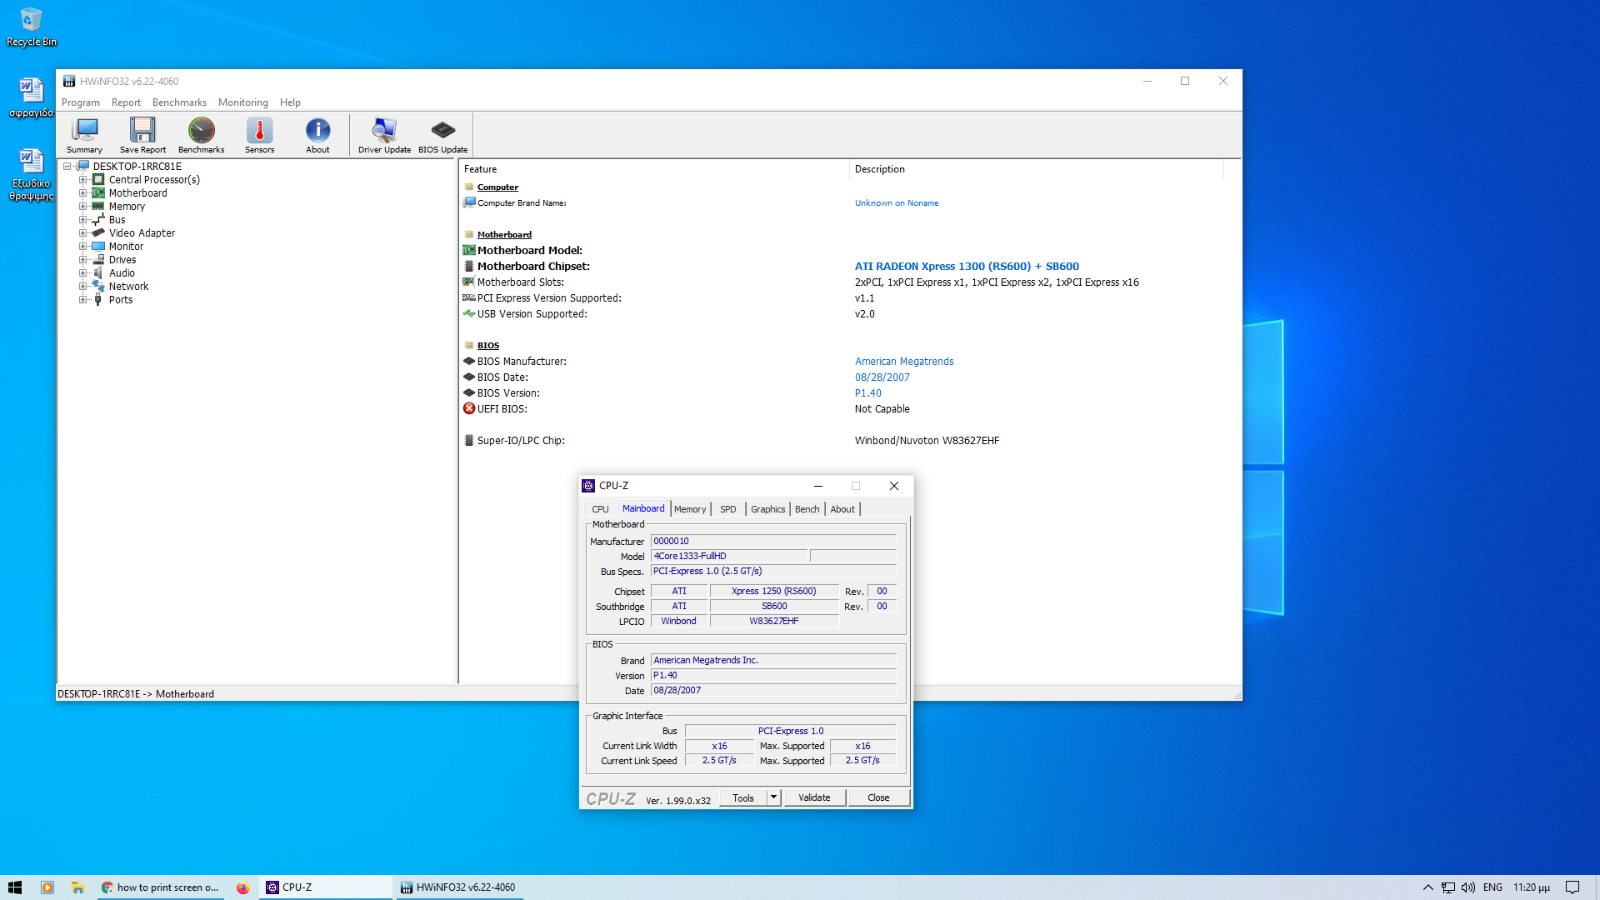Click the Model field 4Core1333-FullHD
Image resolution: width=1600 pixels, height=900 pixels.
coord(729,556)
